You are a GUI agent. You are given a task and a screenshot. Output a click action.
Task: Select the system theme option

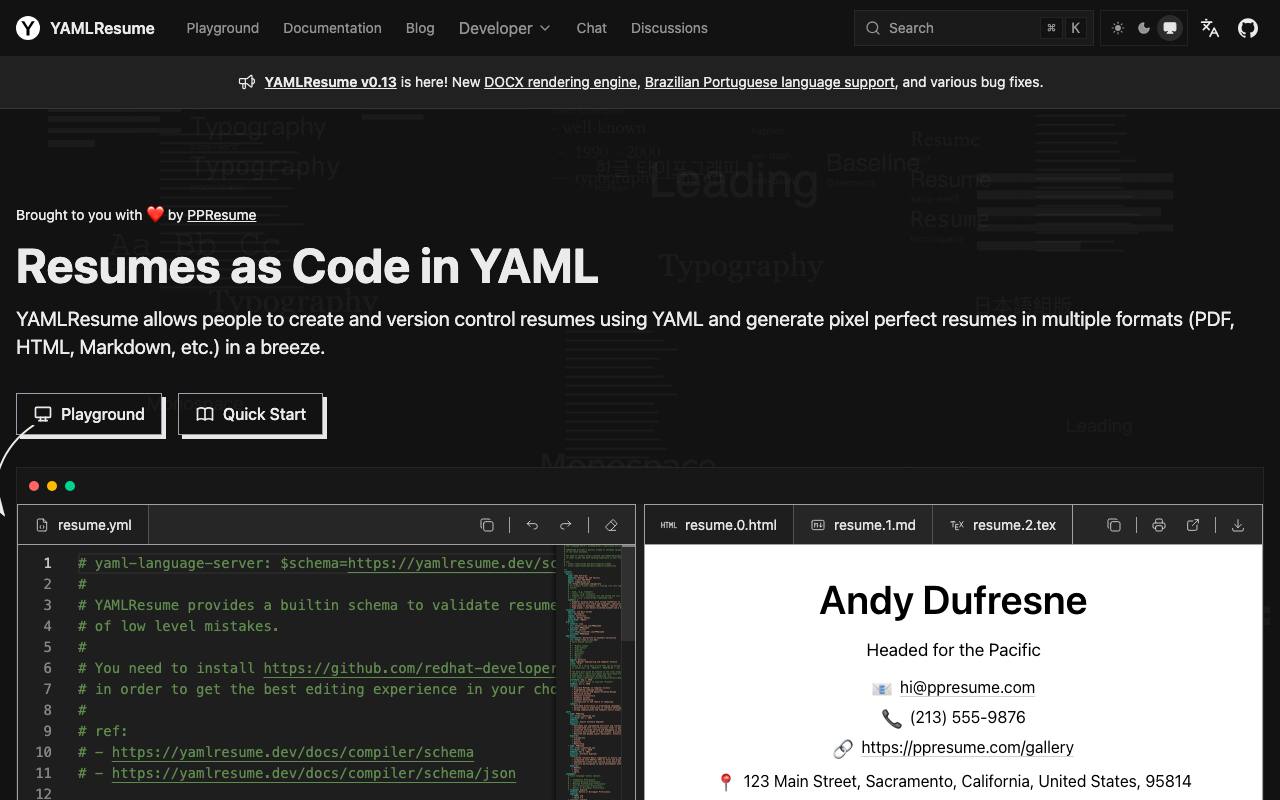click(1170, 28)
